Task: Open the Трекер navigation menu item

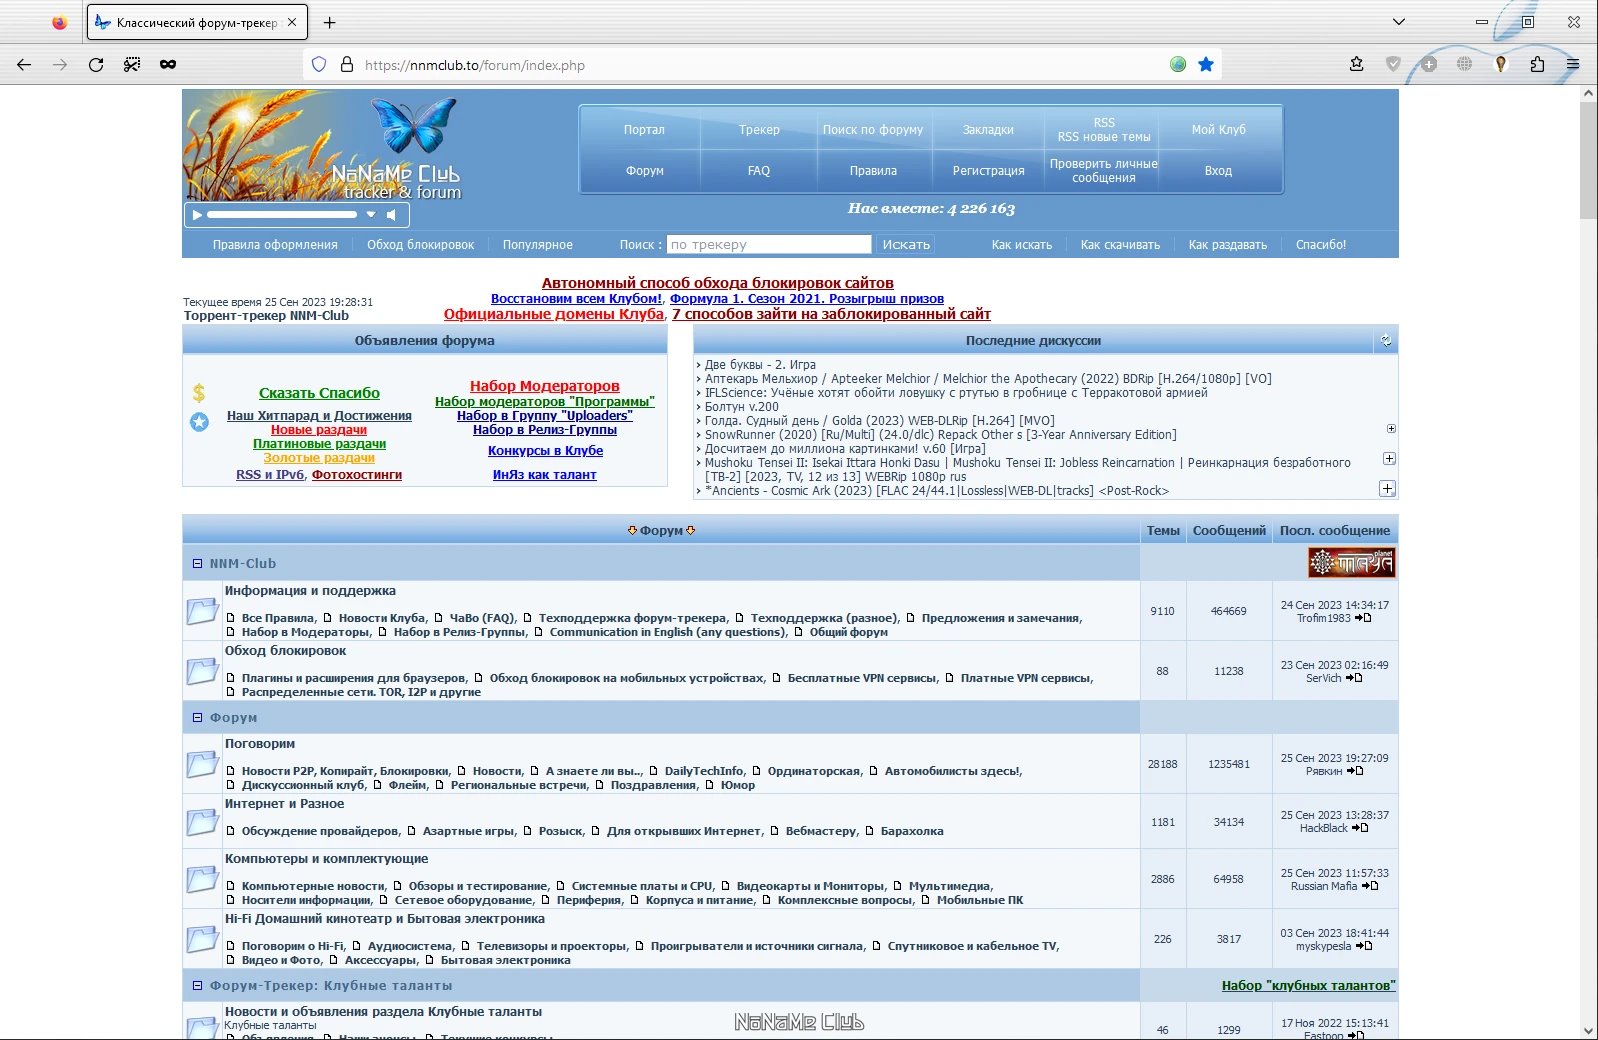Action: coord(759,130)
